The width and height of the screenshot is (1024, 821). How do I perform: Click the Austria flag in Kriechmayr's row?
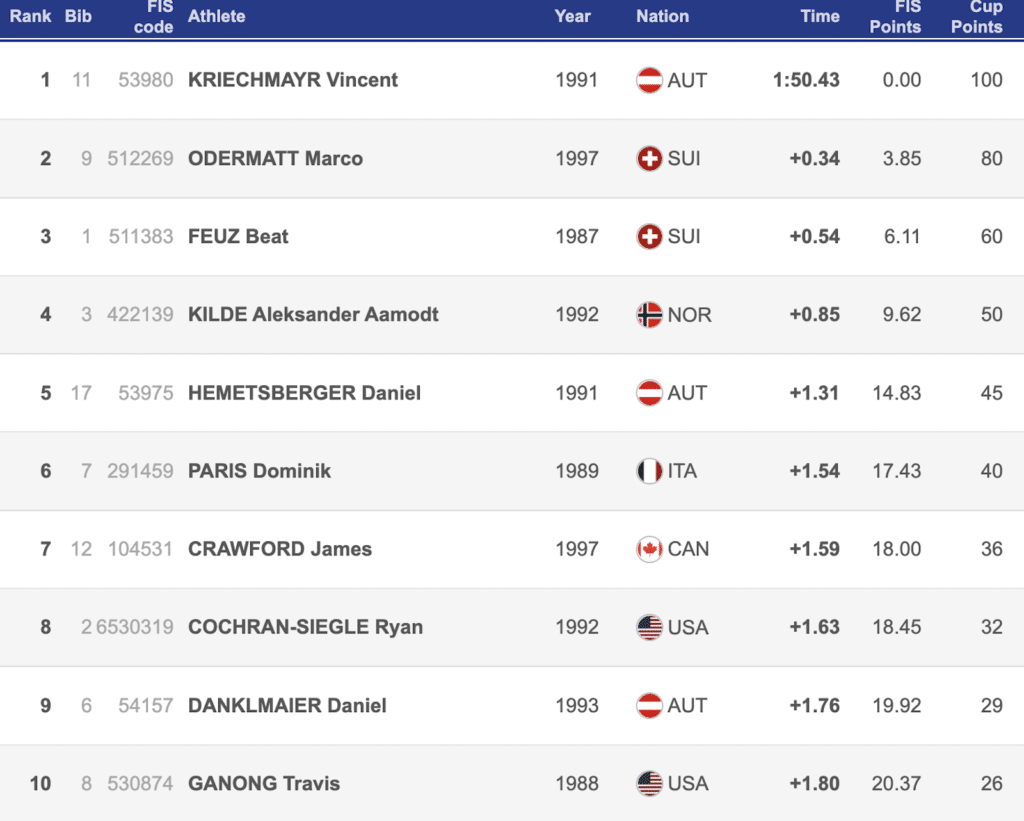(x=649, y=80)
